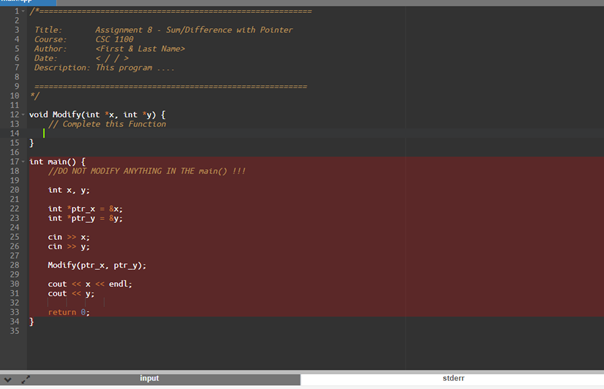The height and width of the screenshot is (389, 604).
Task: Click line number 16 in the gutter
Action: coord(14,152)
